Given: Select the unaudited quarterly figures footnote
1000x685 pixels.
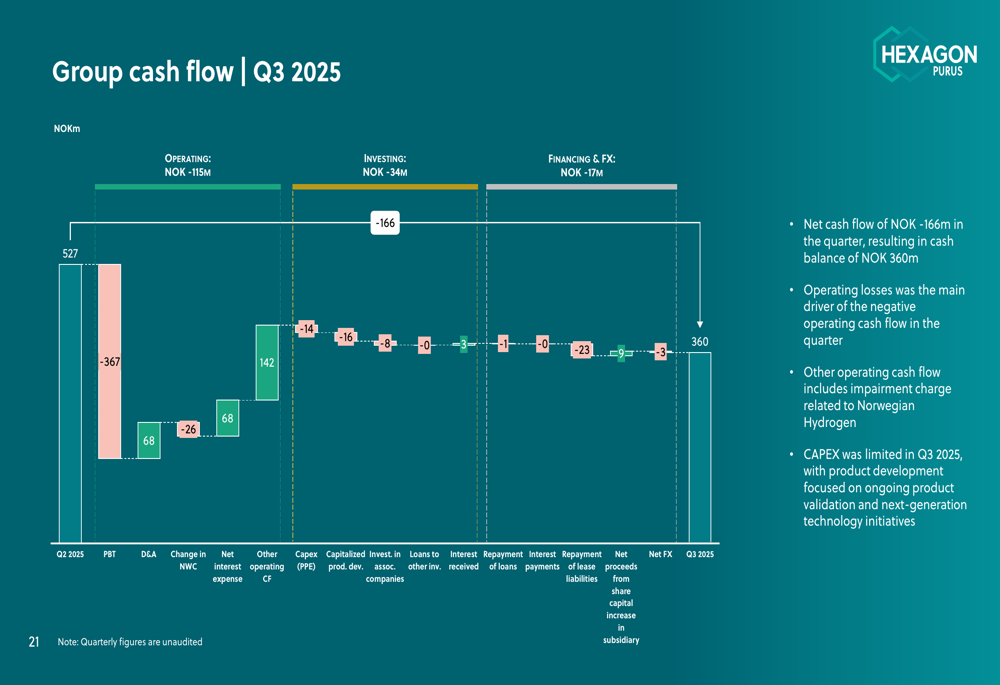Looking at the screenshot, I should pos(130,642).
